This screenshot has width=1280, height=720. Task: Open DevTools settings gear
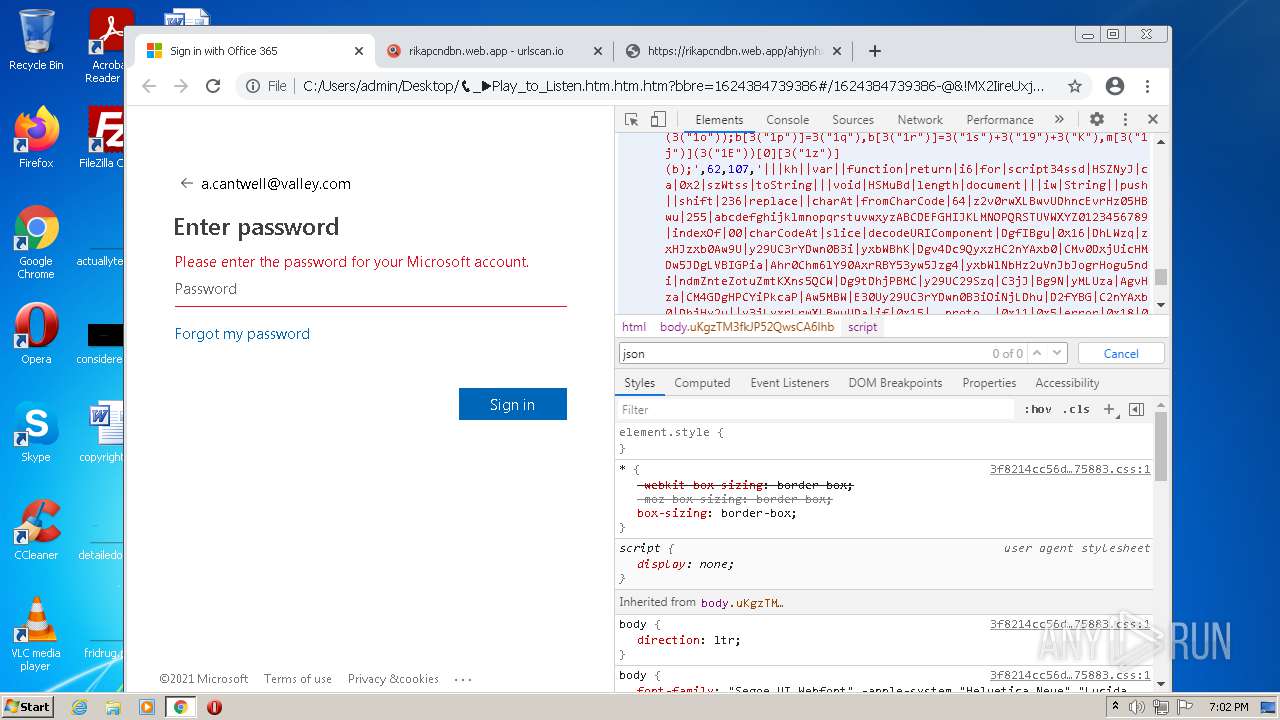point(1097,119)
